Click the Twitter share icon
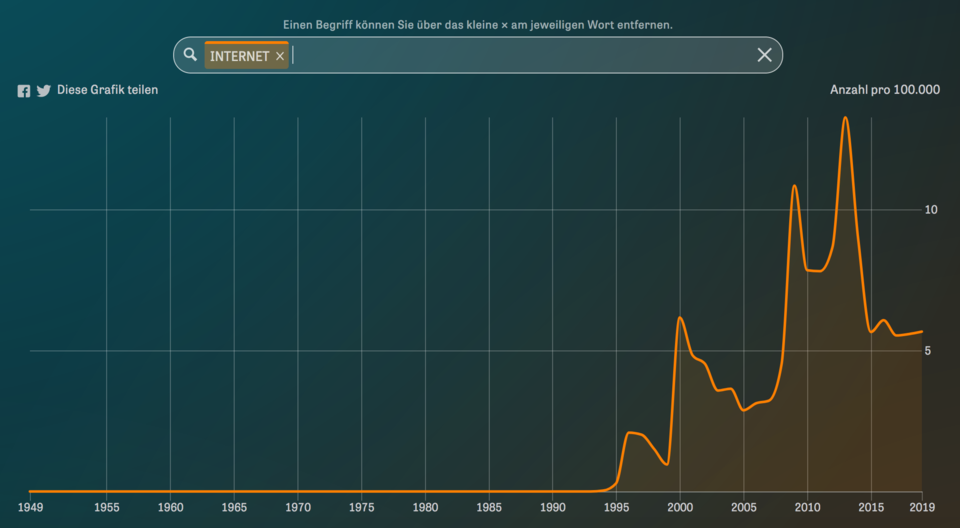The image size is (960, 528). tap(44, 91)
